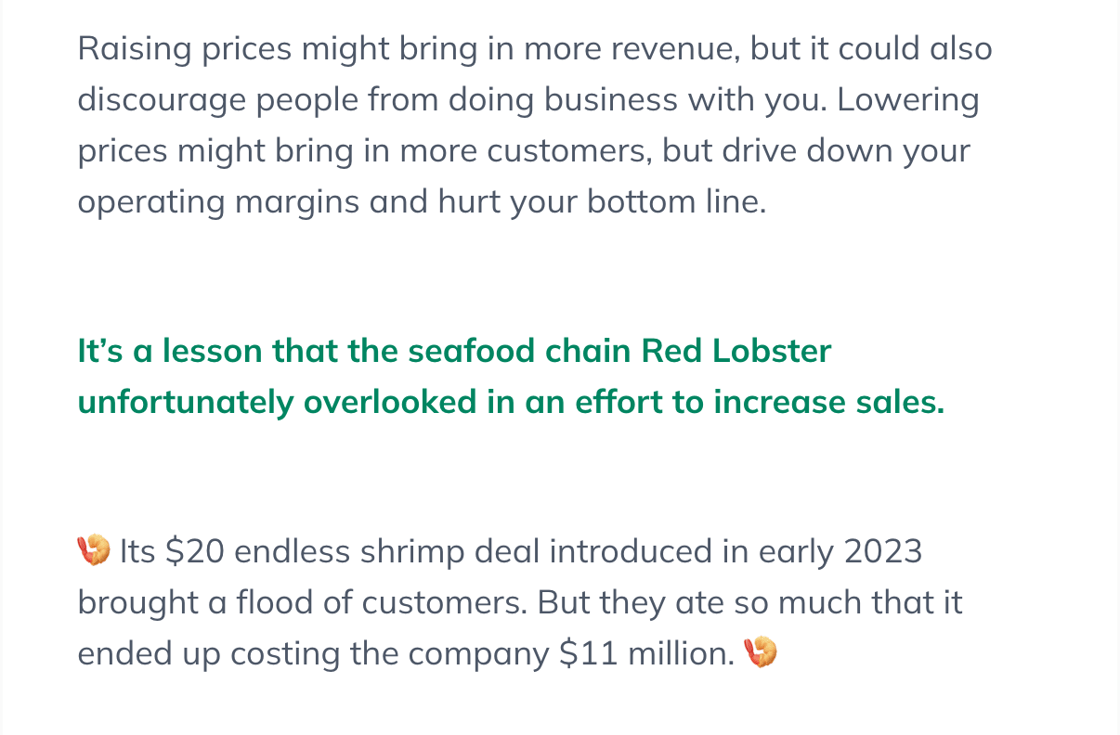Click the phrase 'increase sales.' in green text

pyautogui.click(x=829, y=402)
